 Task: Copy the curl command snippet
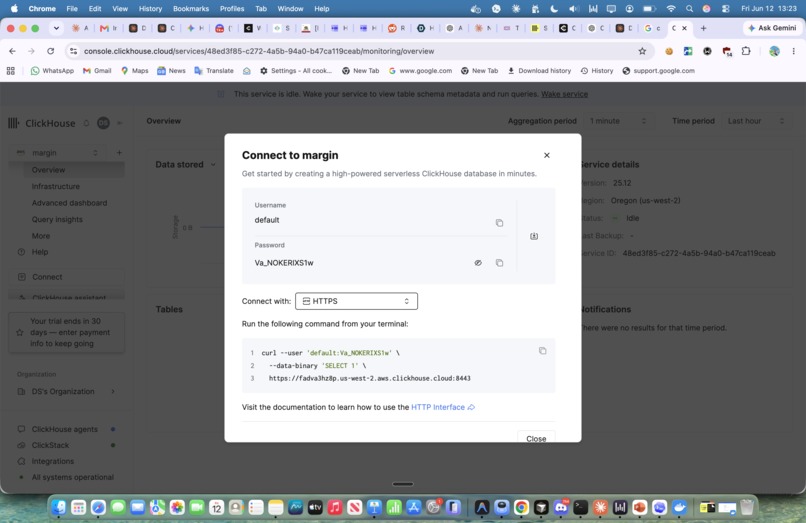pyautogui.click(x=542, y=351)
